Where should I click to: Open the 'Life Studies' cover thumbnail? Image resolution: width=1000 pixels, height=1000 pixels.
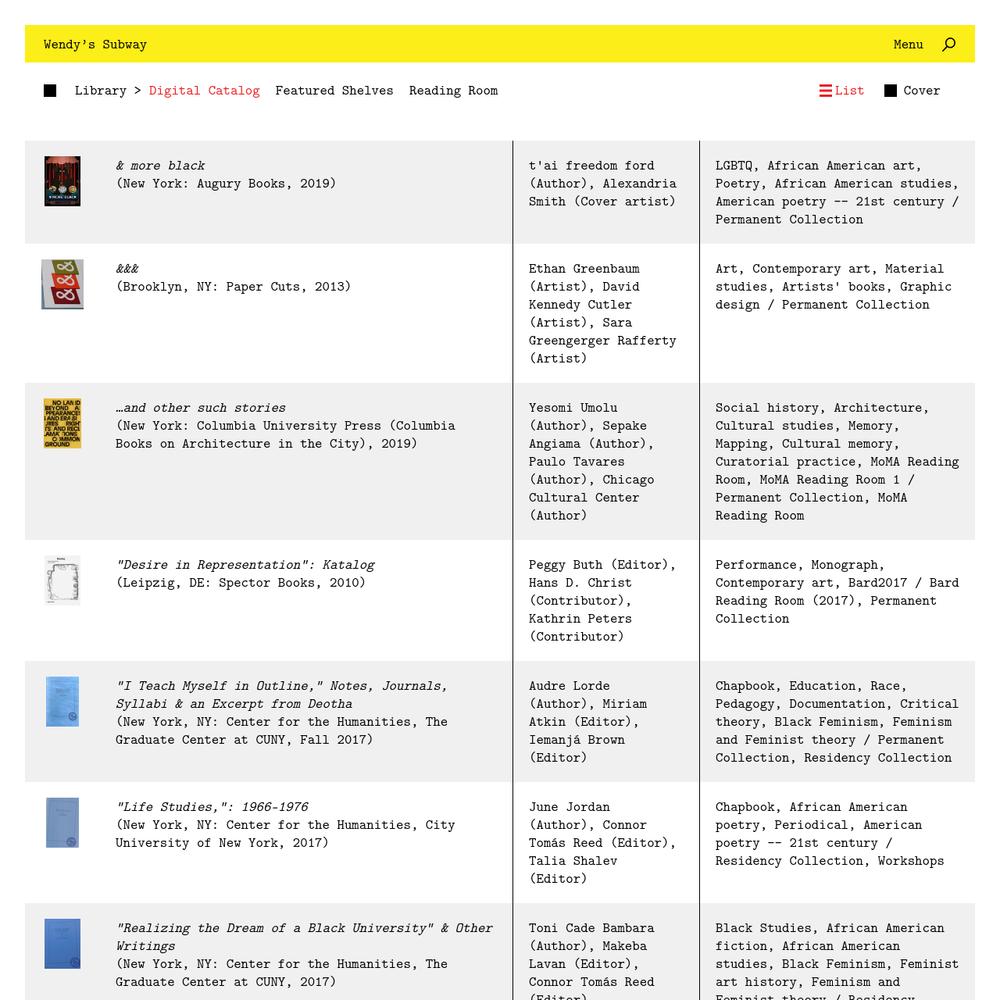(62, 823)
